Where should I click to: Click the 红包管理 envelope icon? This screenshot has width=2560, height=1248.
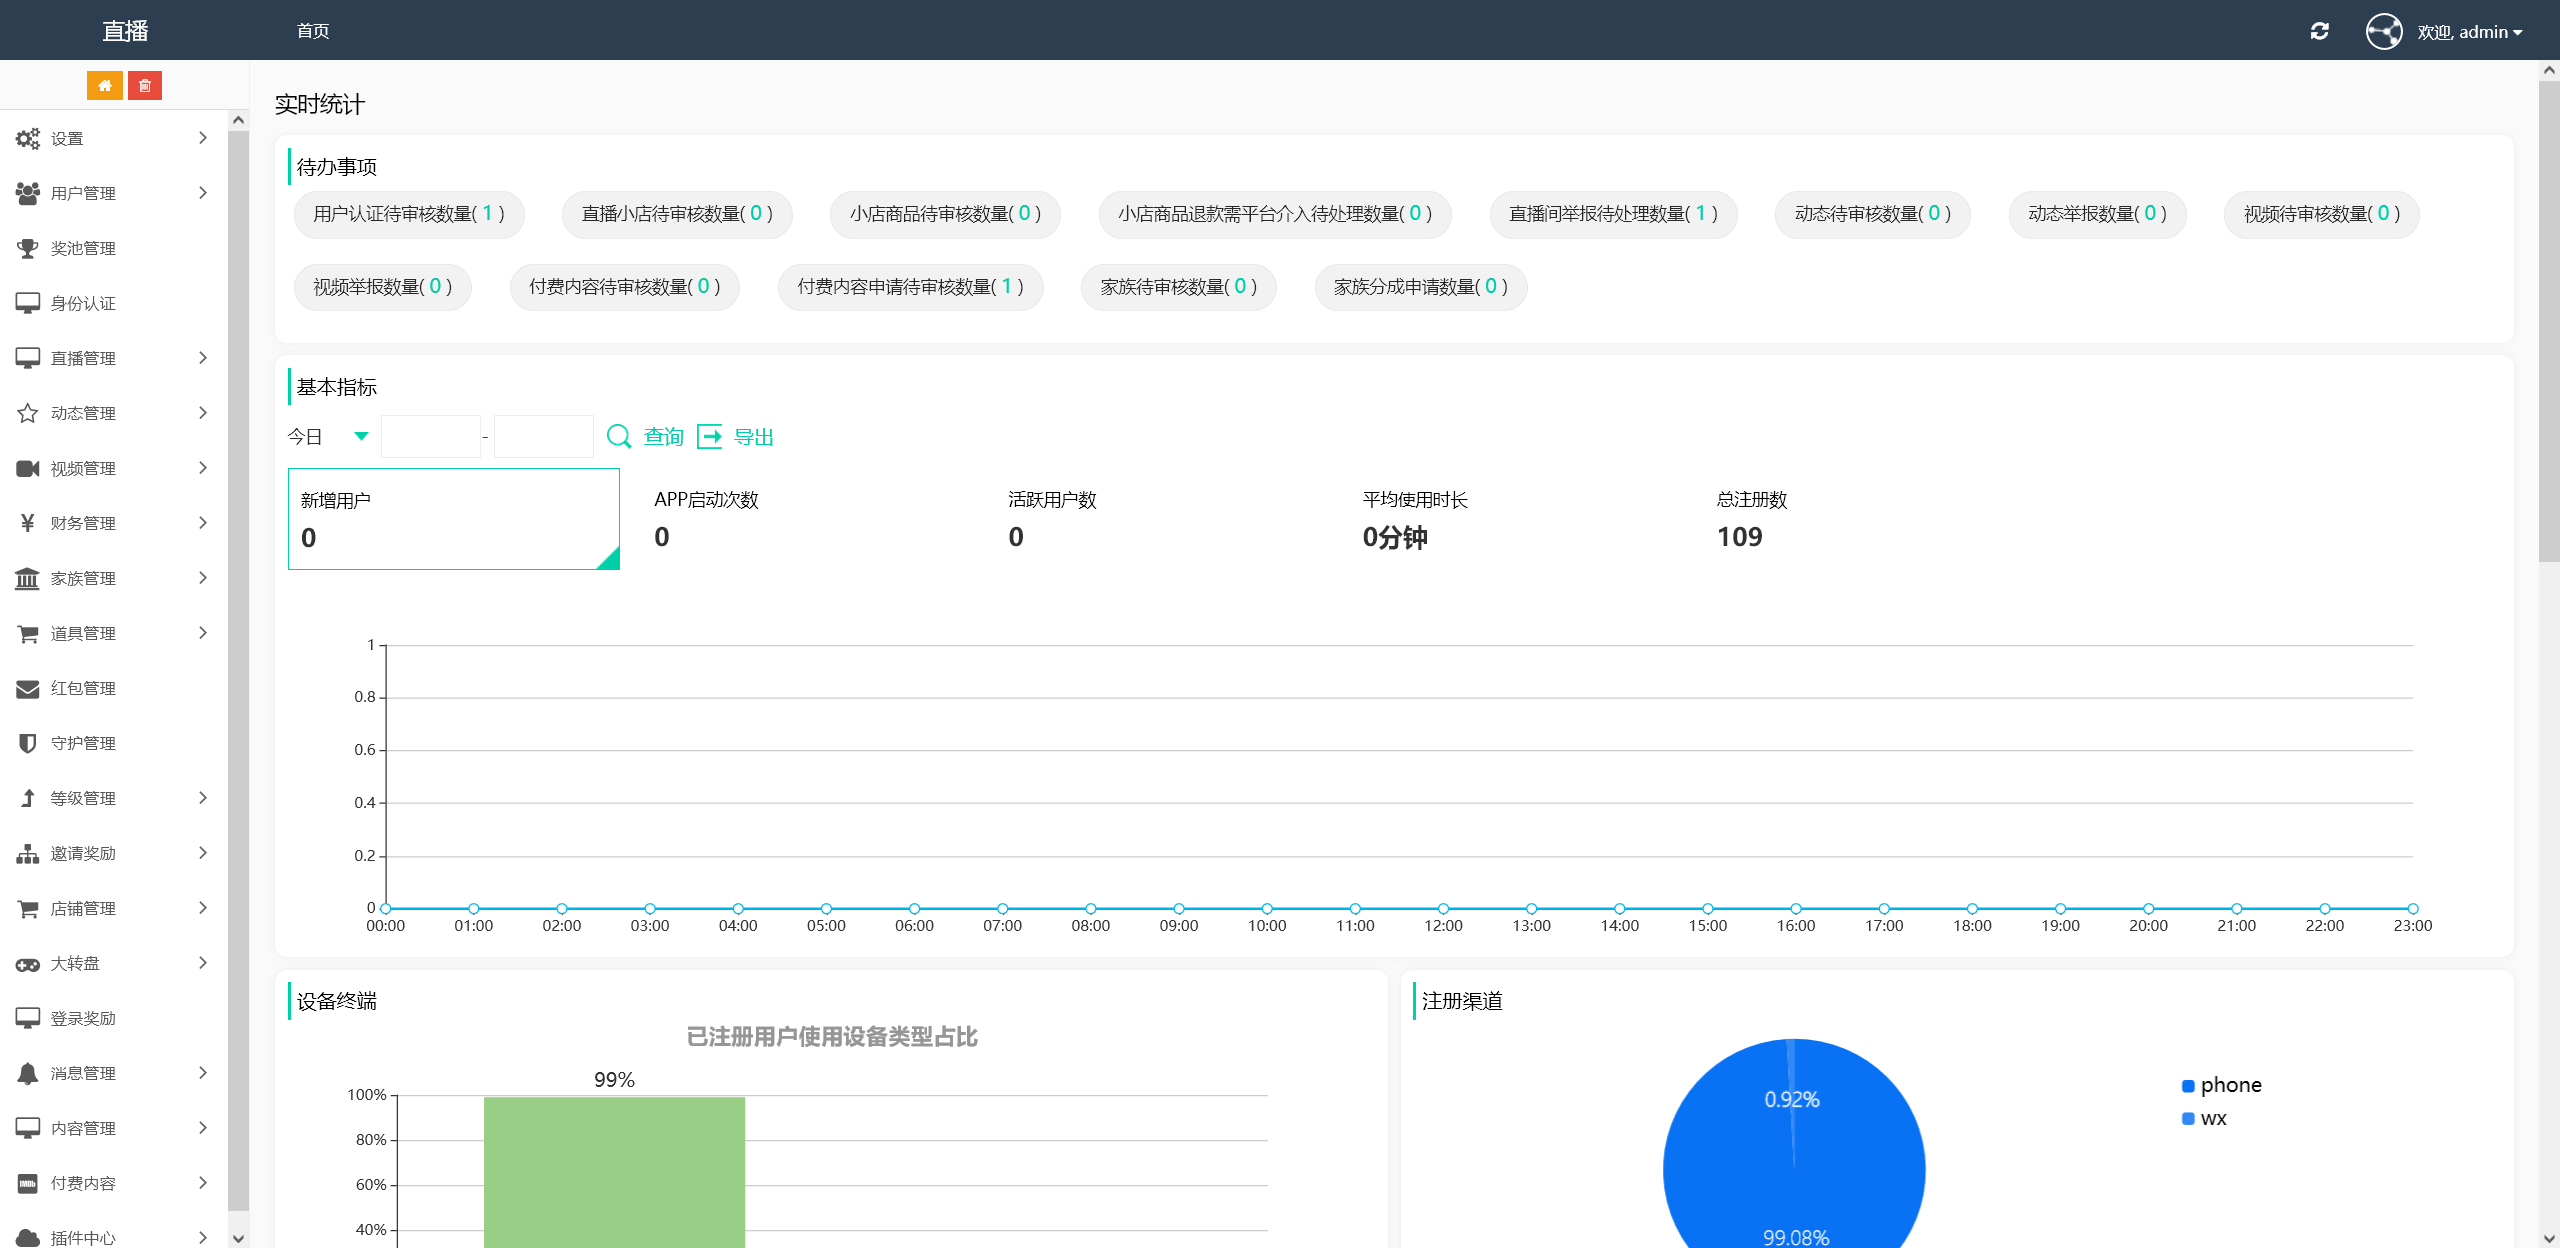coord(27,688)
